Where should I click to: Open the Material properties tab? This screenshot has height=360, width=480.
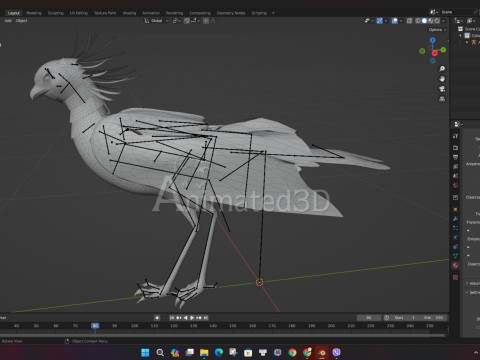pos(455,265)
